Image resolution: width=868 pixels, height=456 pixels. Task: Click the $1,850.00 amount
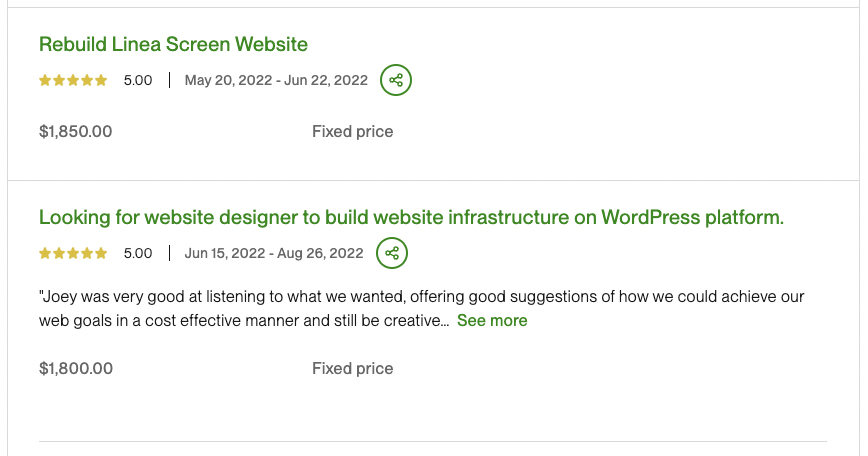coord(76,132)
